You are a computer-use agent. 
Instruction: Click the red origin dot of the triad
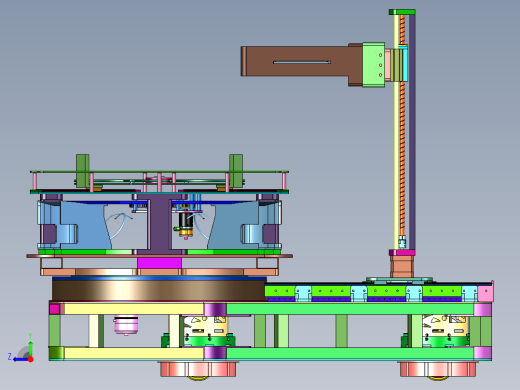[x=31, y=359]
